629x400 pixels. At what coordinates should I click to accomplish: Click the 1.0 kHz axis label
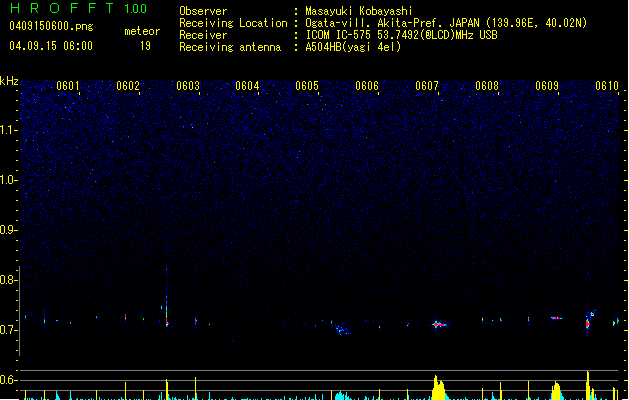tap(8, 180)
